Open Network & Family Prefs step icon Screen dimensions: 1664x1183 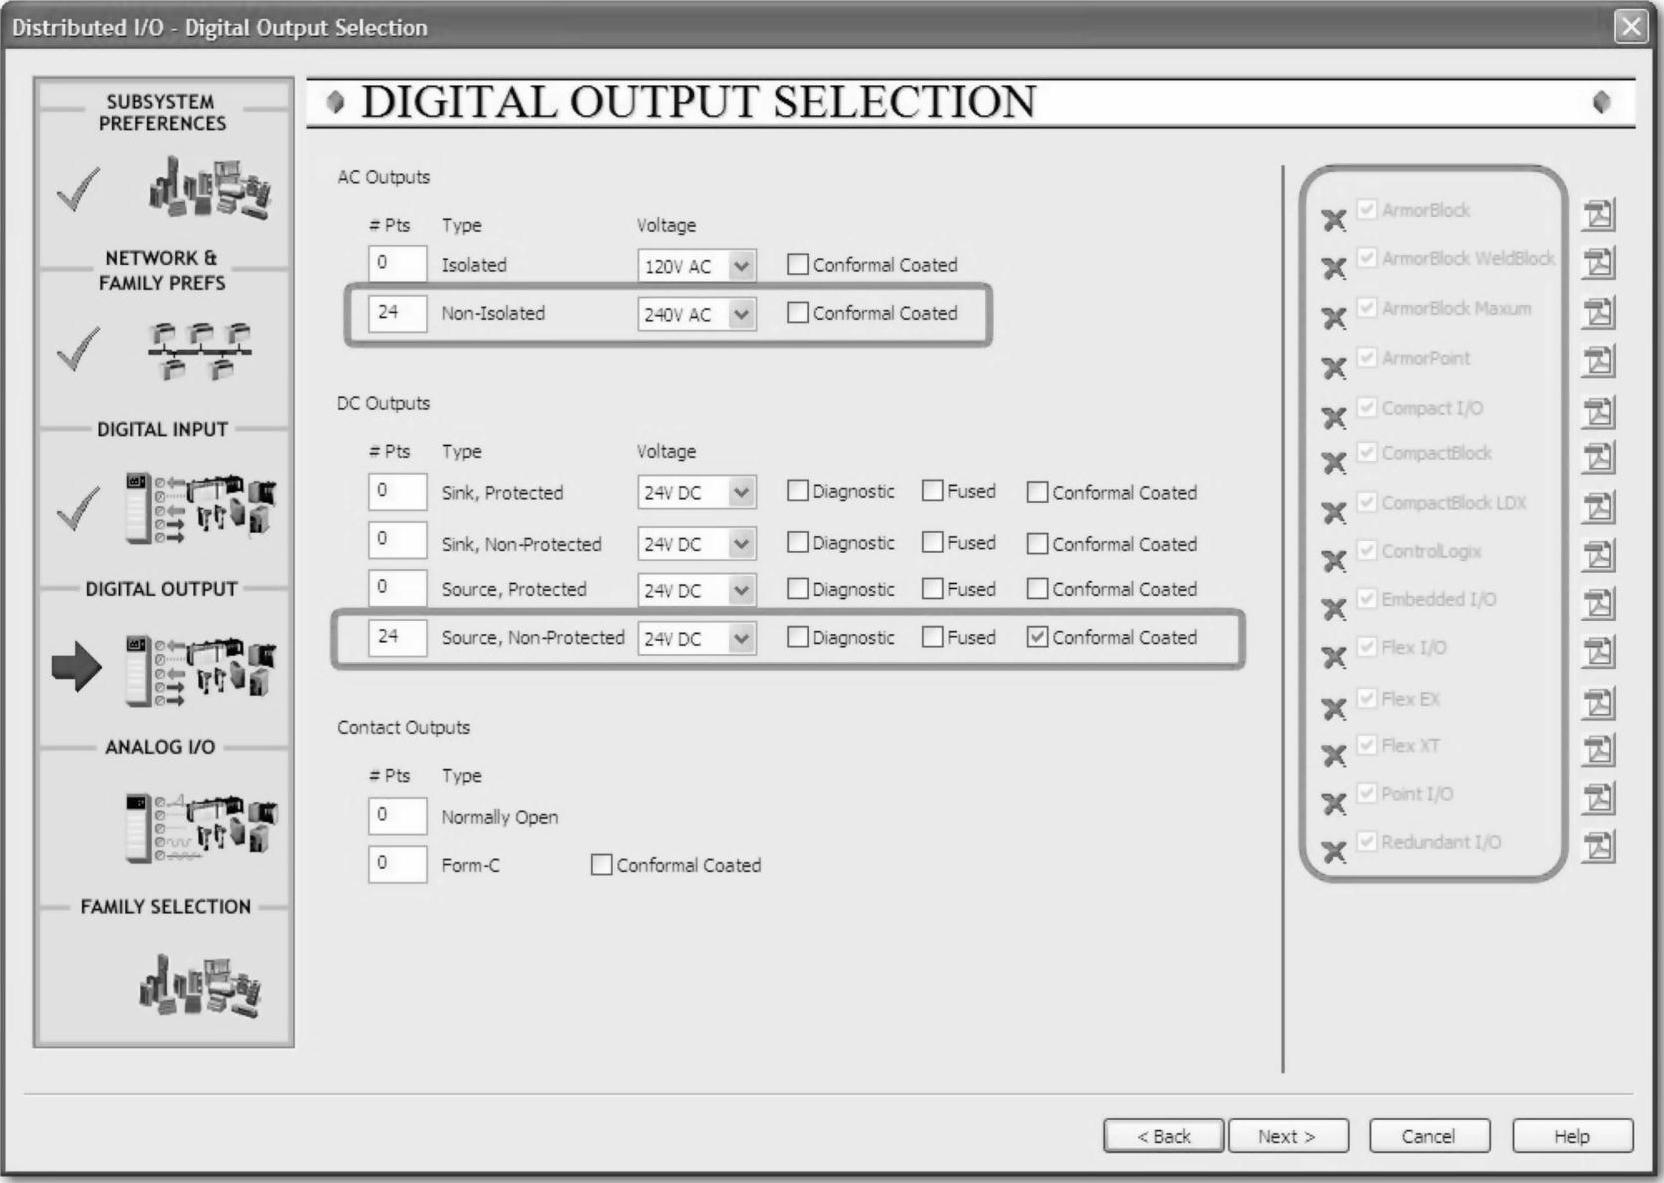199,351
